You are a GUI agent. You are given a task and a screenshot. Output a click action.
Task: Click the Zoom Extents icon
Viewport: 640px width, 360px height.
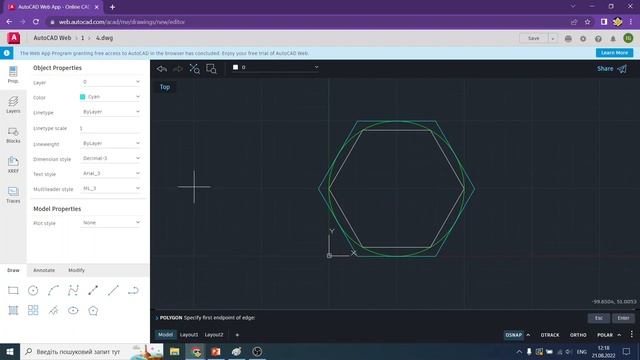[x=194, y=69]
